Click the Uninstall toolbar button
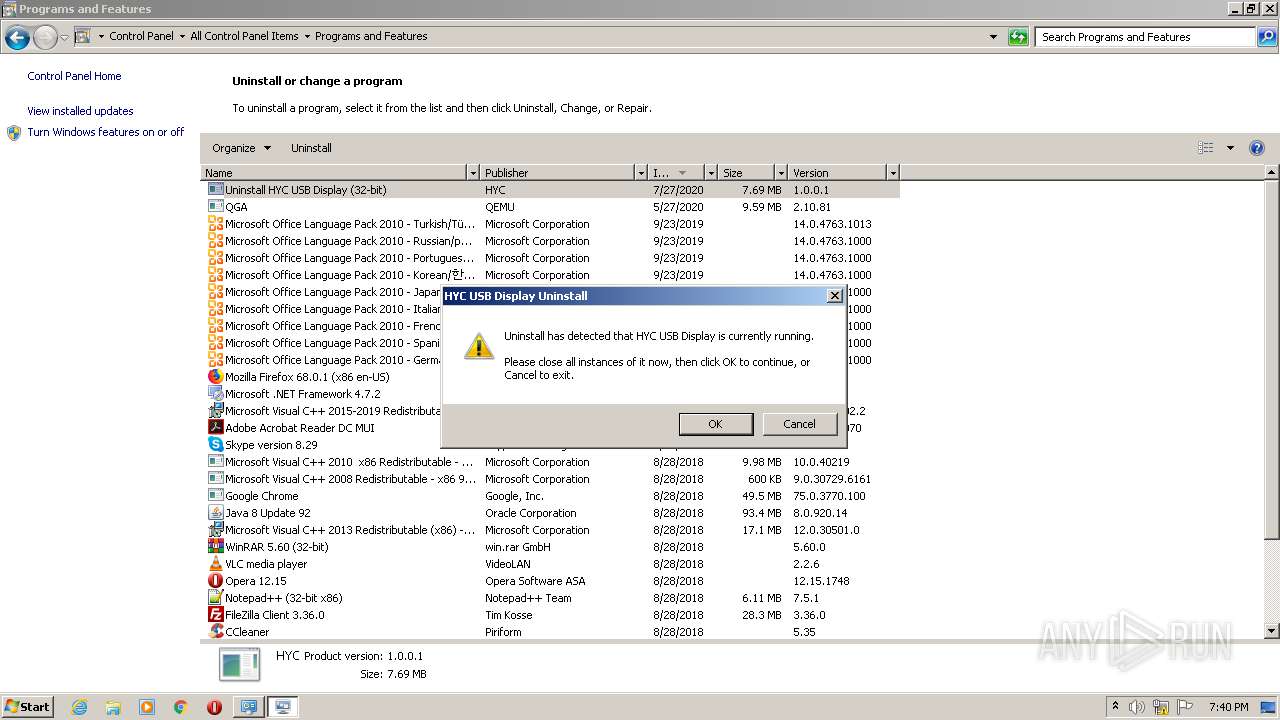This screenshot has height=720, width=1280. (x=311, y=148)
